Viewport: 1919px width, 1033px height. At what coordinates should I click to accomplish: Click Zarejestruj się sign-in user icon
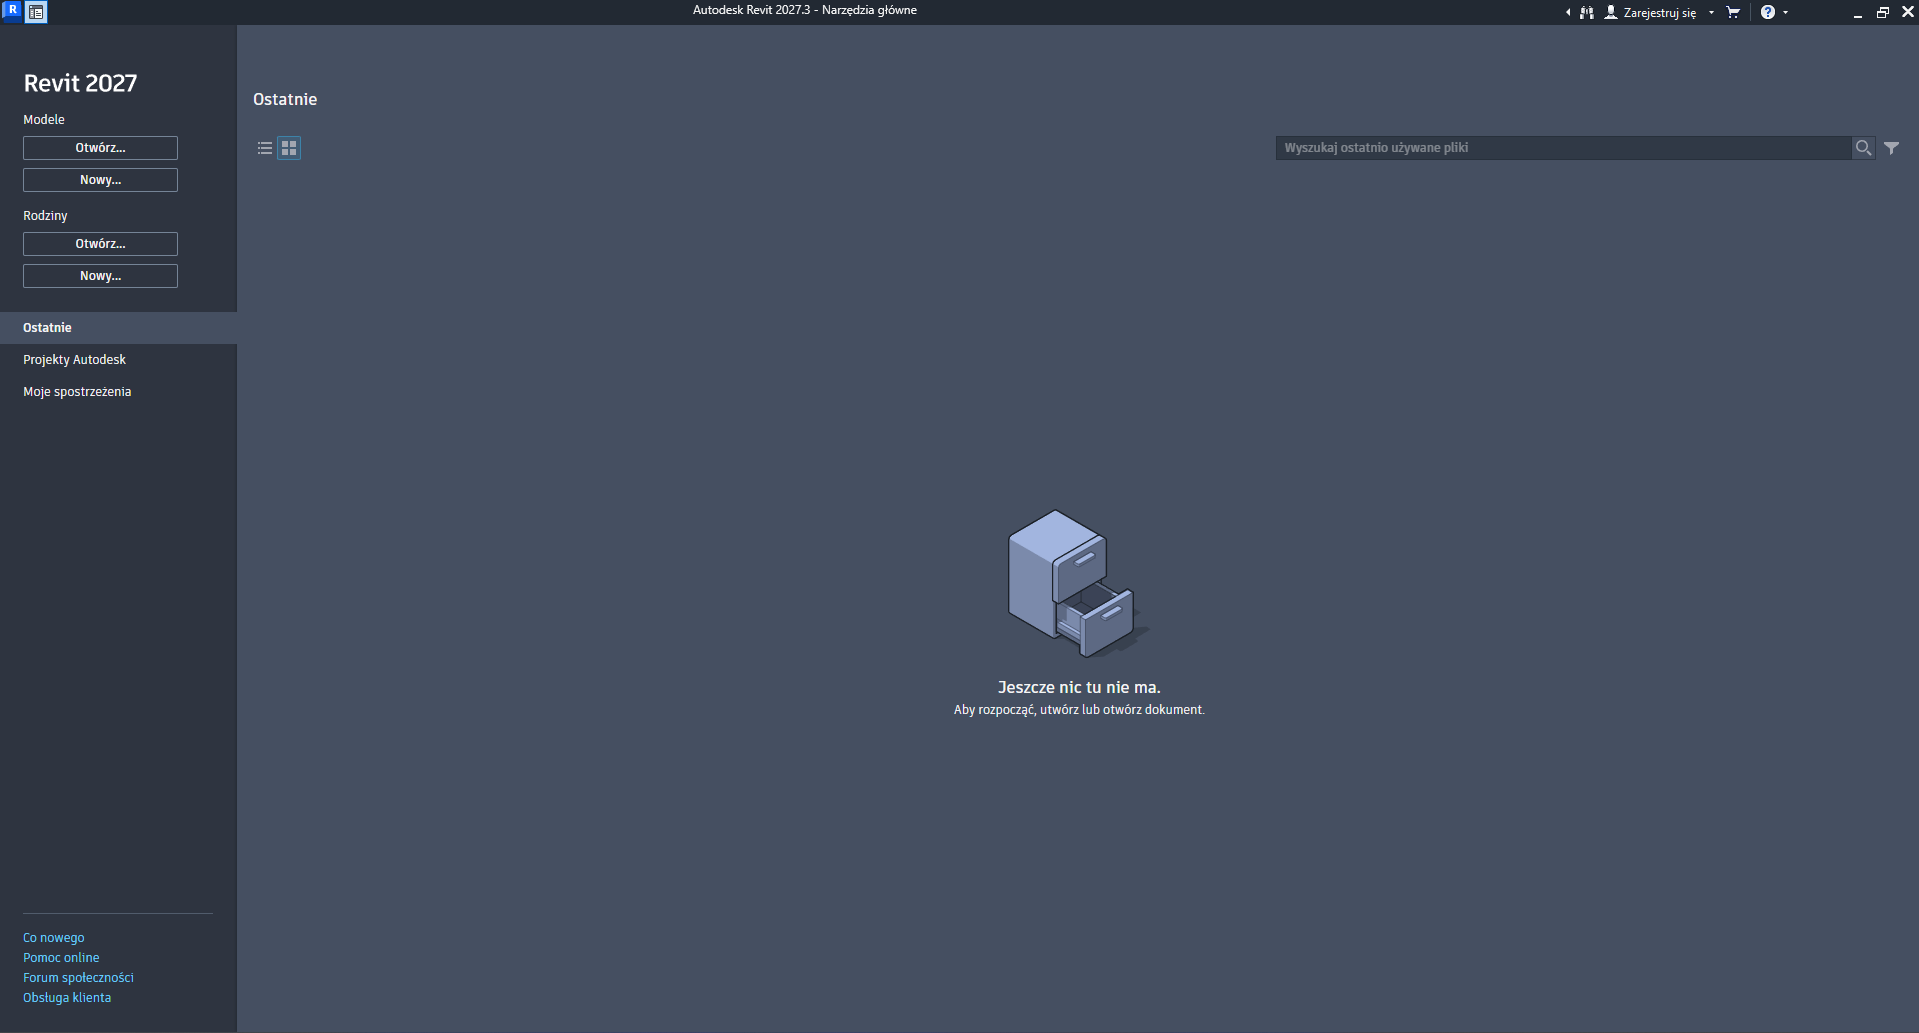(1611, 13)
